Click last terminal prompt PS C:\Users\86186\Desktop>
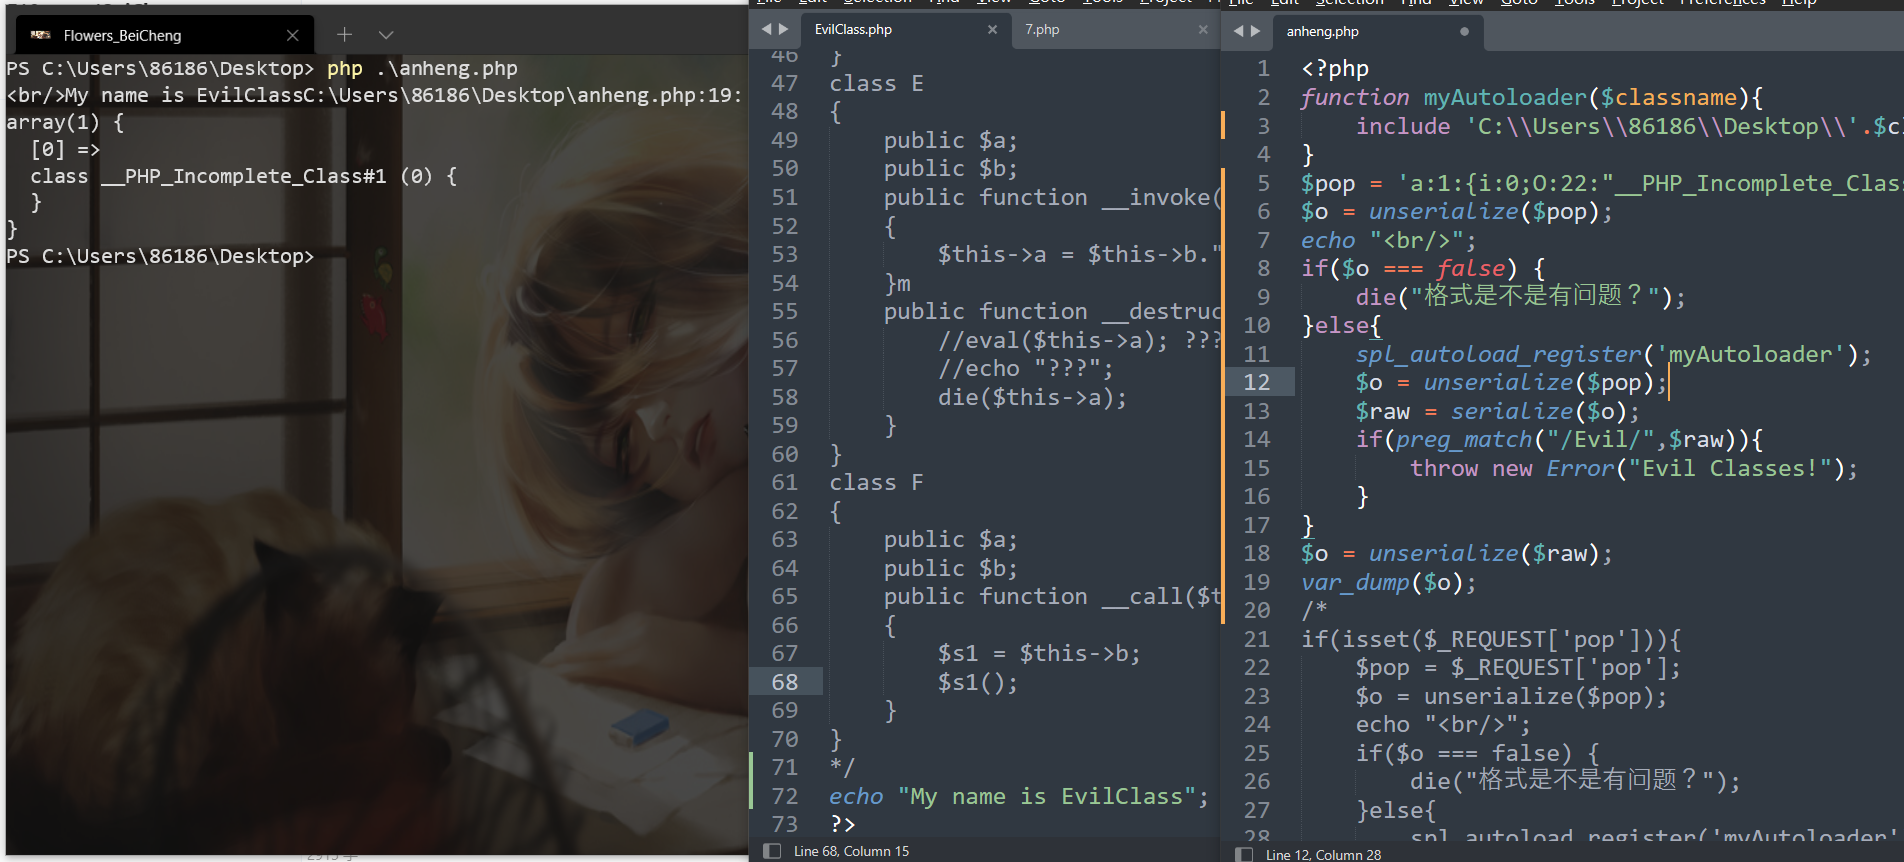Viewport: 1904px width, 862px height. (x=160, y=257)
